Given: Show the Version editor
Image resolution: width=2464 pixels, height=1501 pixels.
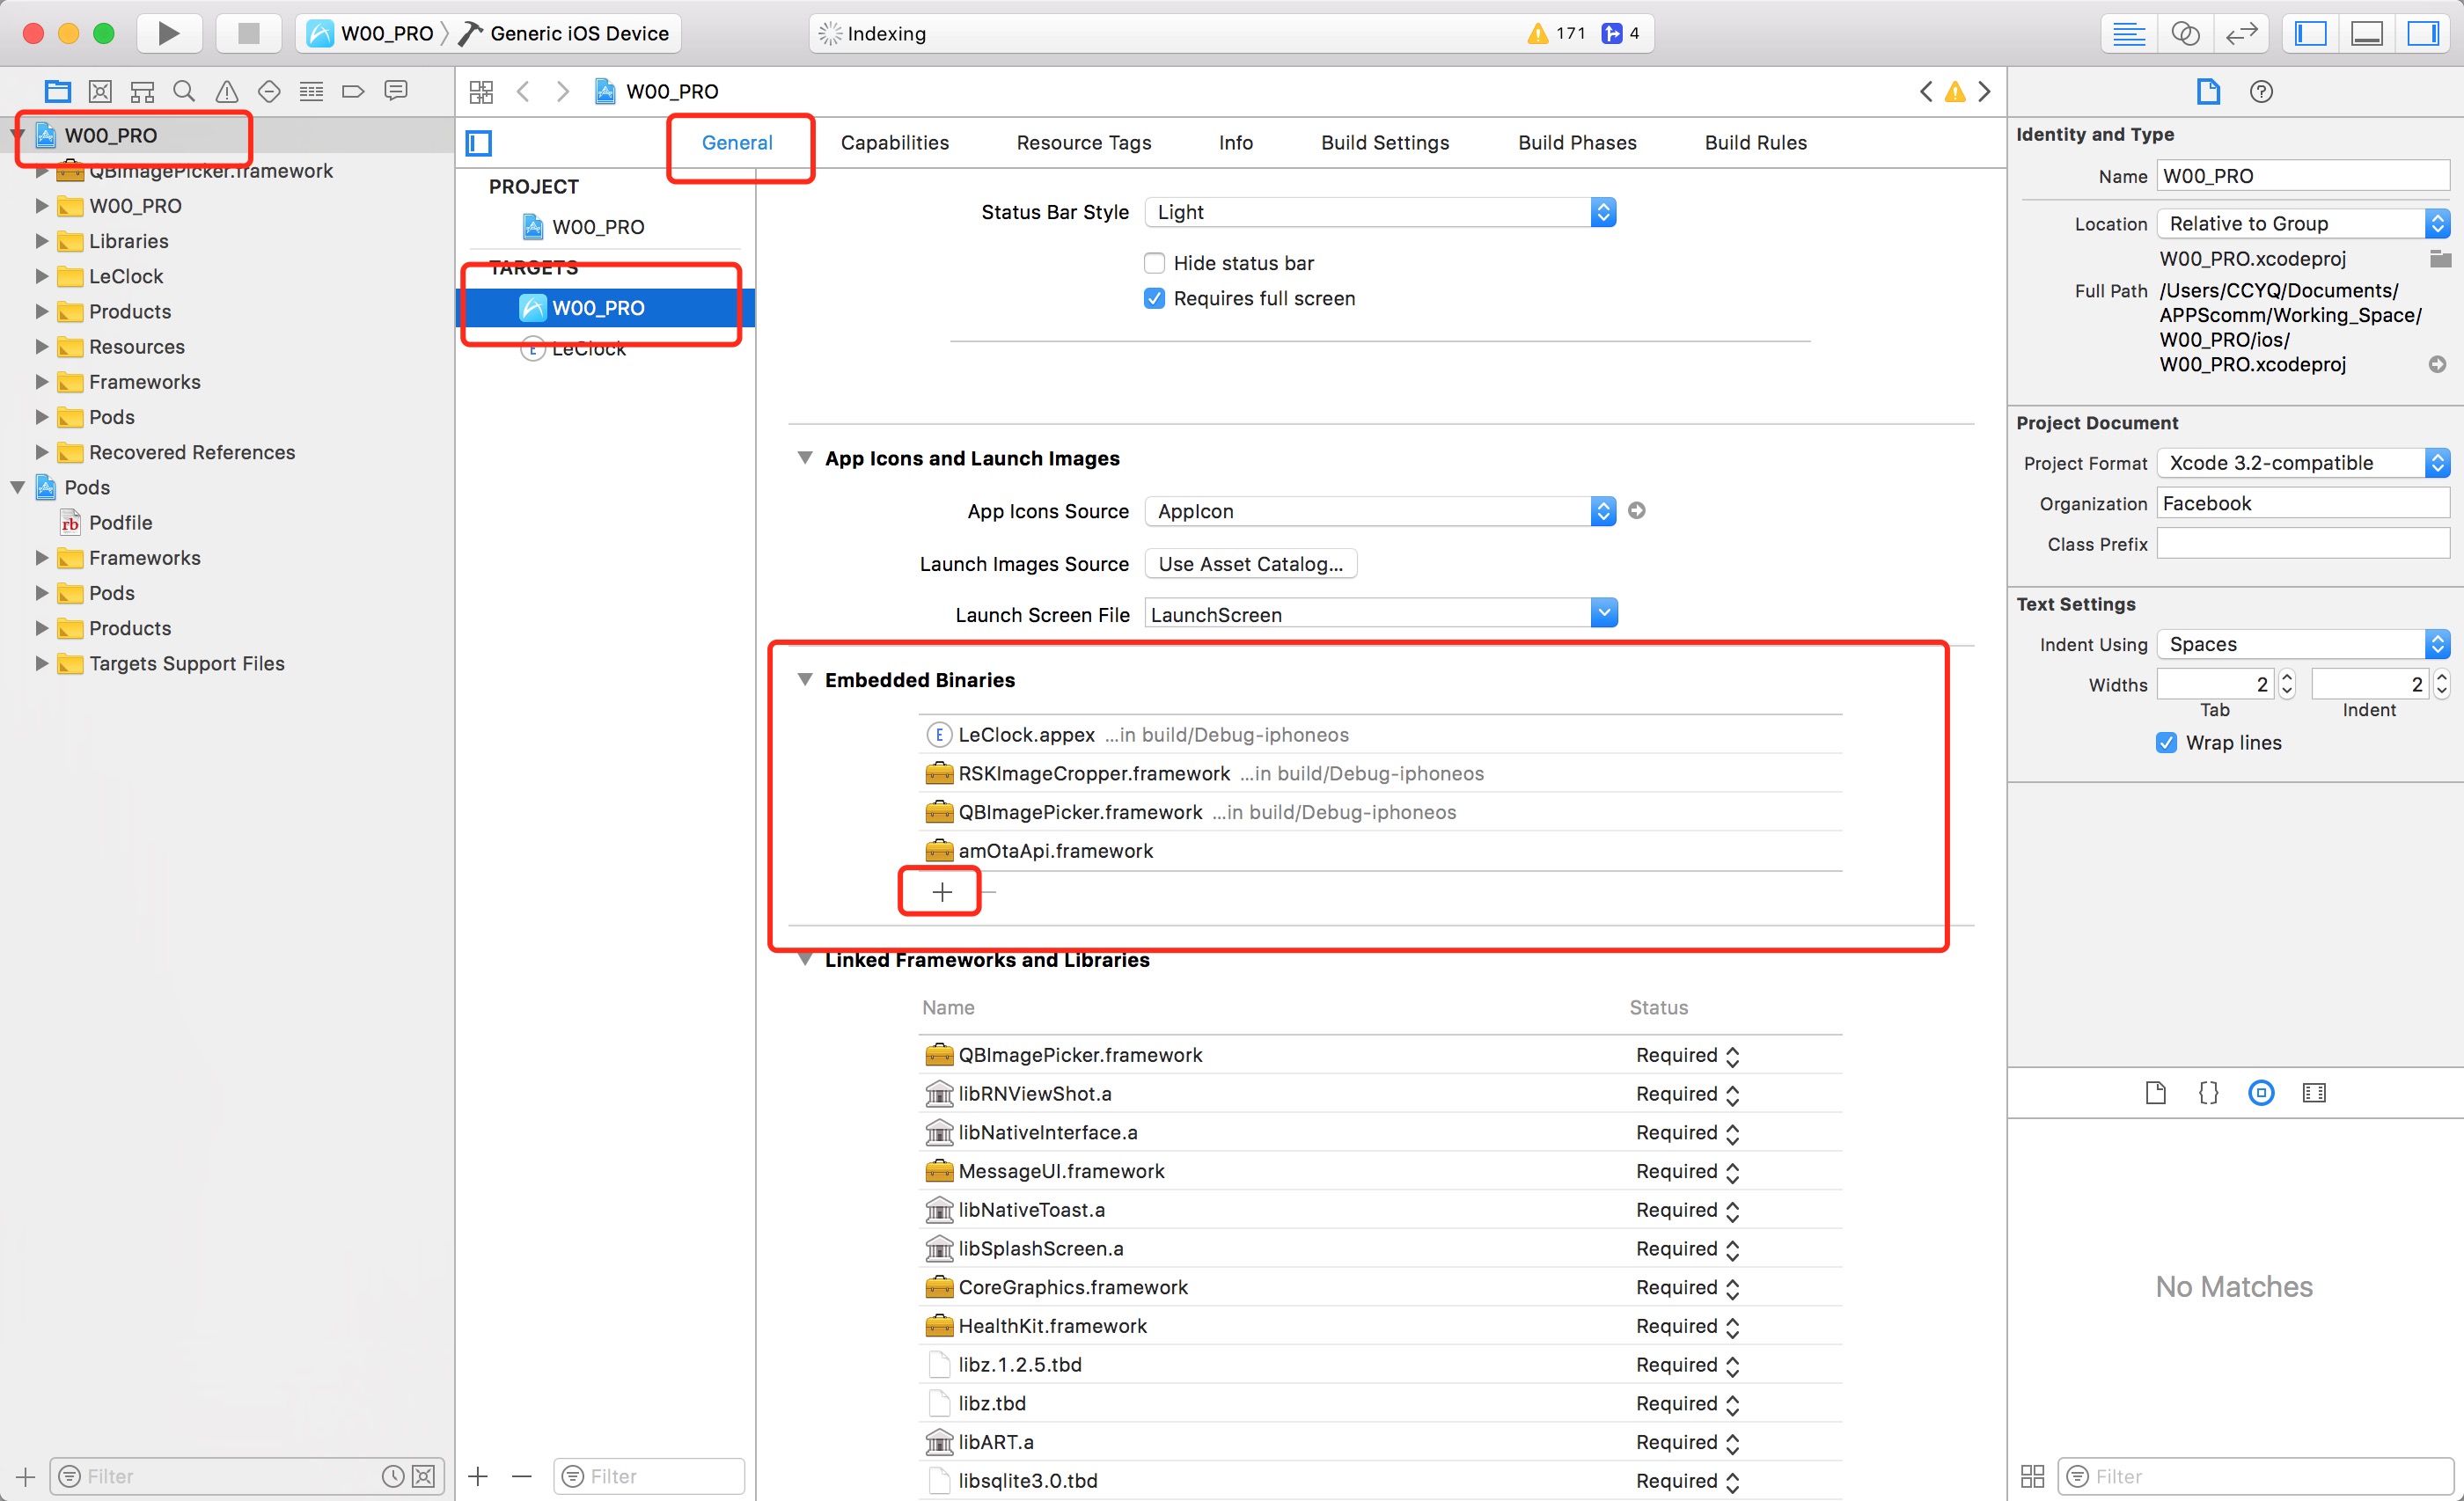Looking at the screenshot, I should coord(2241,33).
